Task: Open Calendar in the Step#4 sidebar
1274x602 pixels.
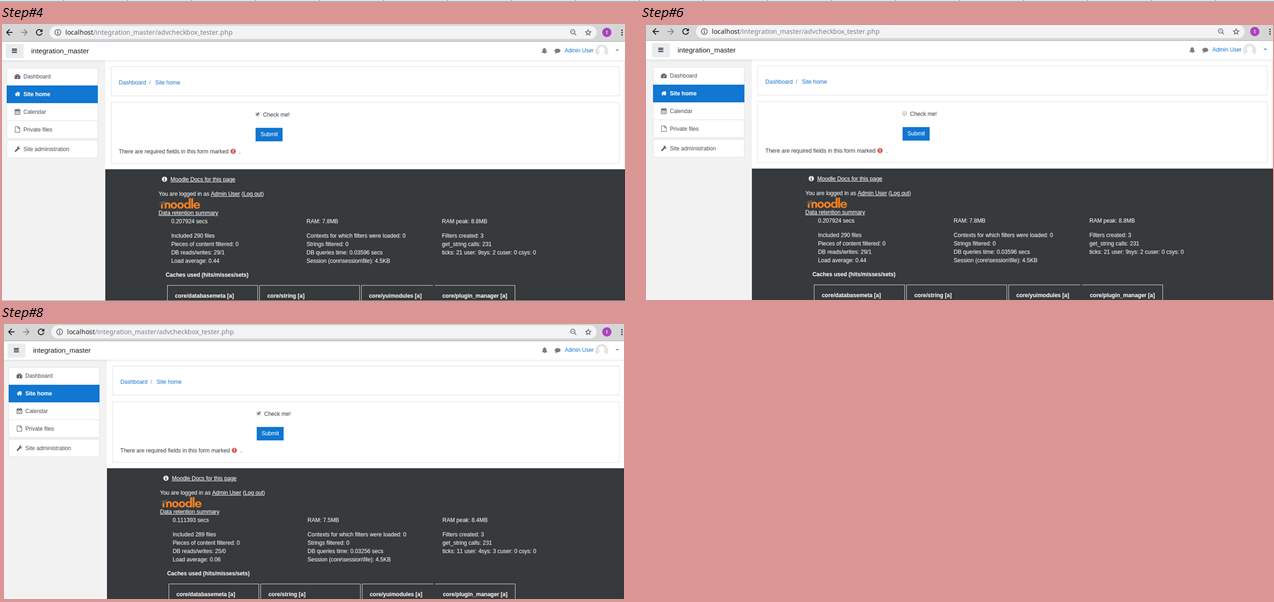Action: point(52,112)
